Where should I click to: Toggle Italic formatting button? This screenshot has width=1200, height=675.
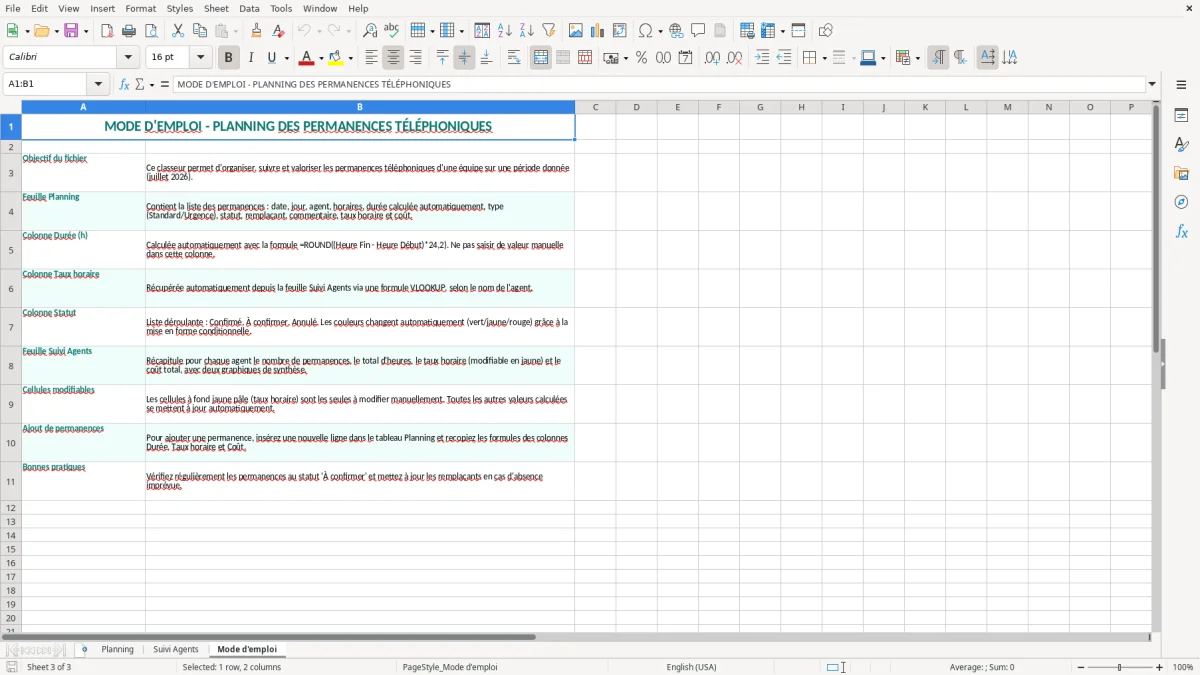[x=250, y=58]
